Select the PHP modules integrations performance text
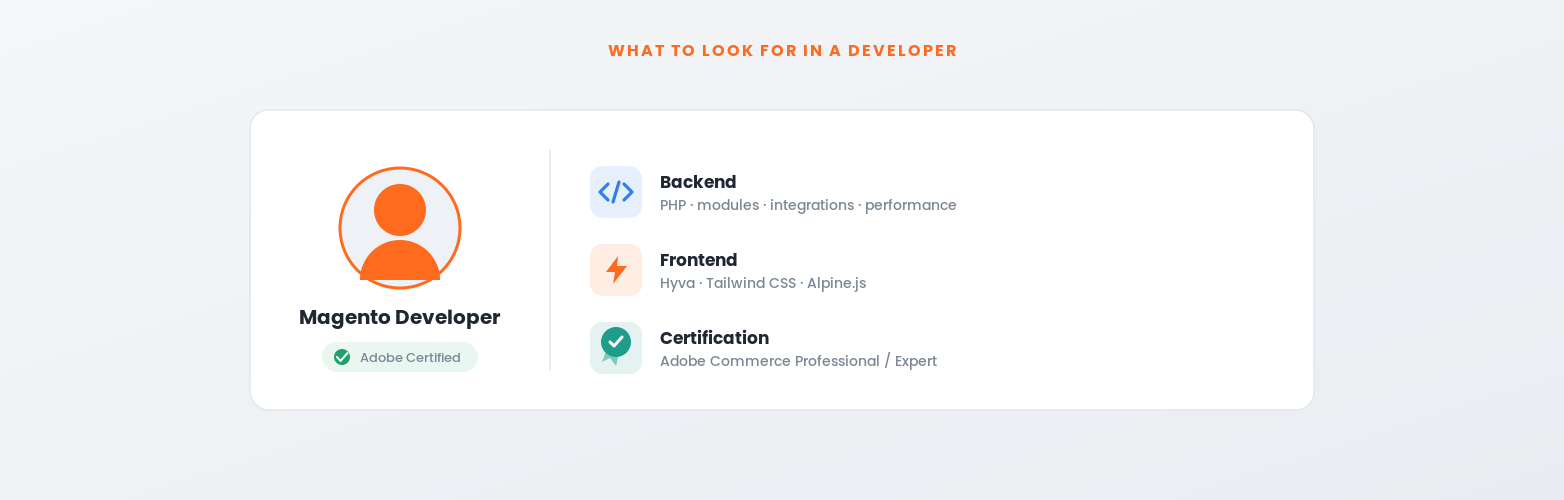Image resolution: width=1564 pixels, height=500 pixels. point(808,205)
